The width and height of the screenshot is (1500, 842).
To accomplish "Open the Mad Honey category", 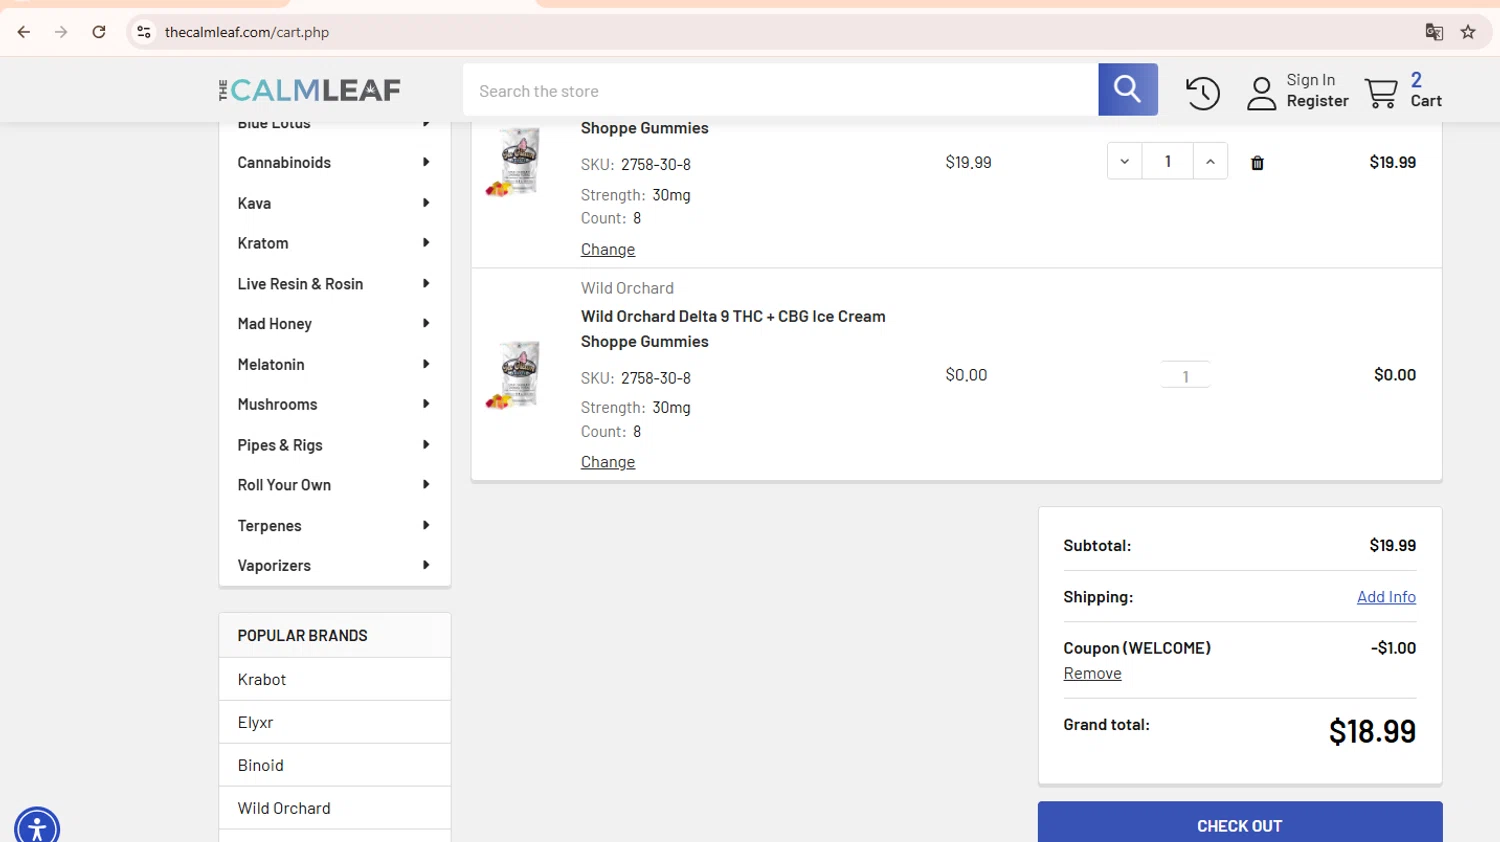I will click(x=274, y=324).
